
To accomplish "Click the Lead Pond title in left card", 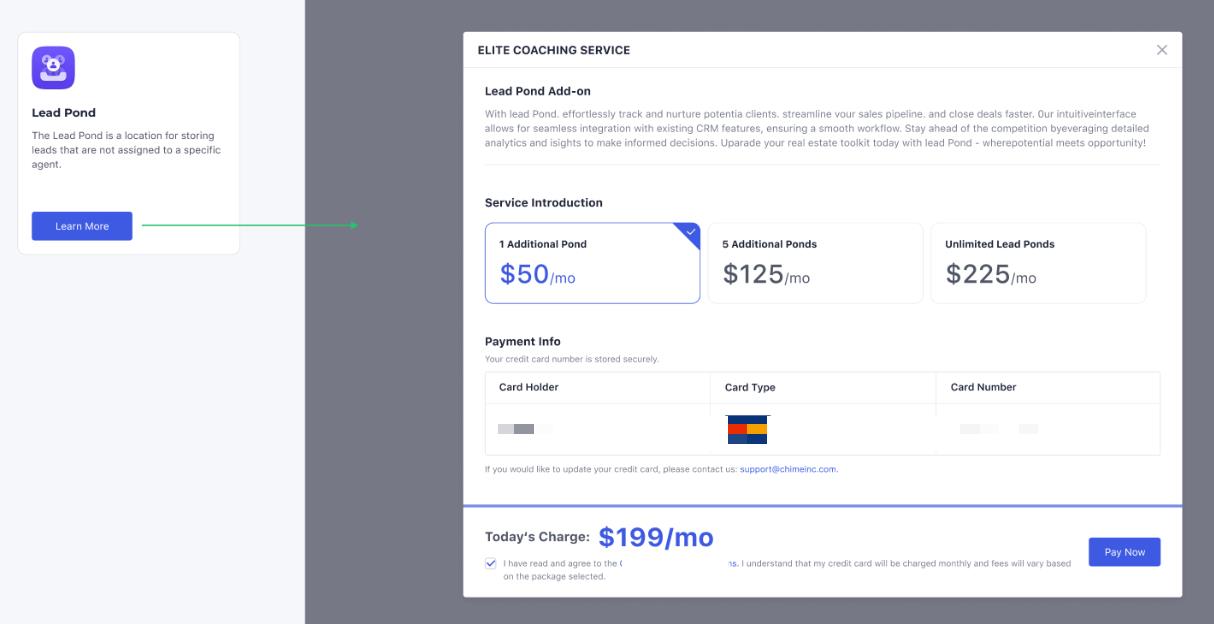I will 64,113.
